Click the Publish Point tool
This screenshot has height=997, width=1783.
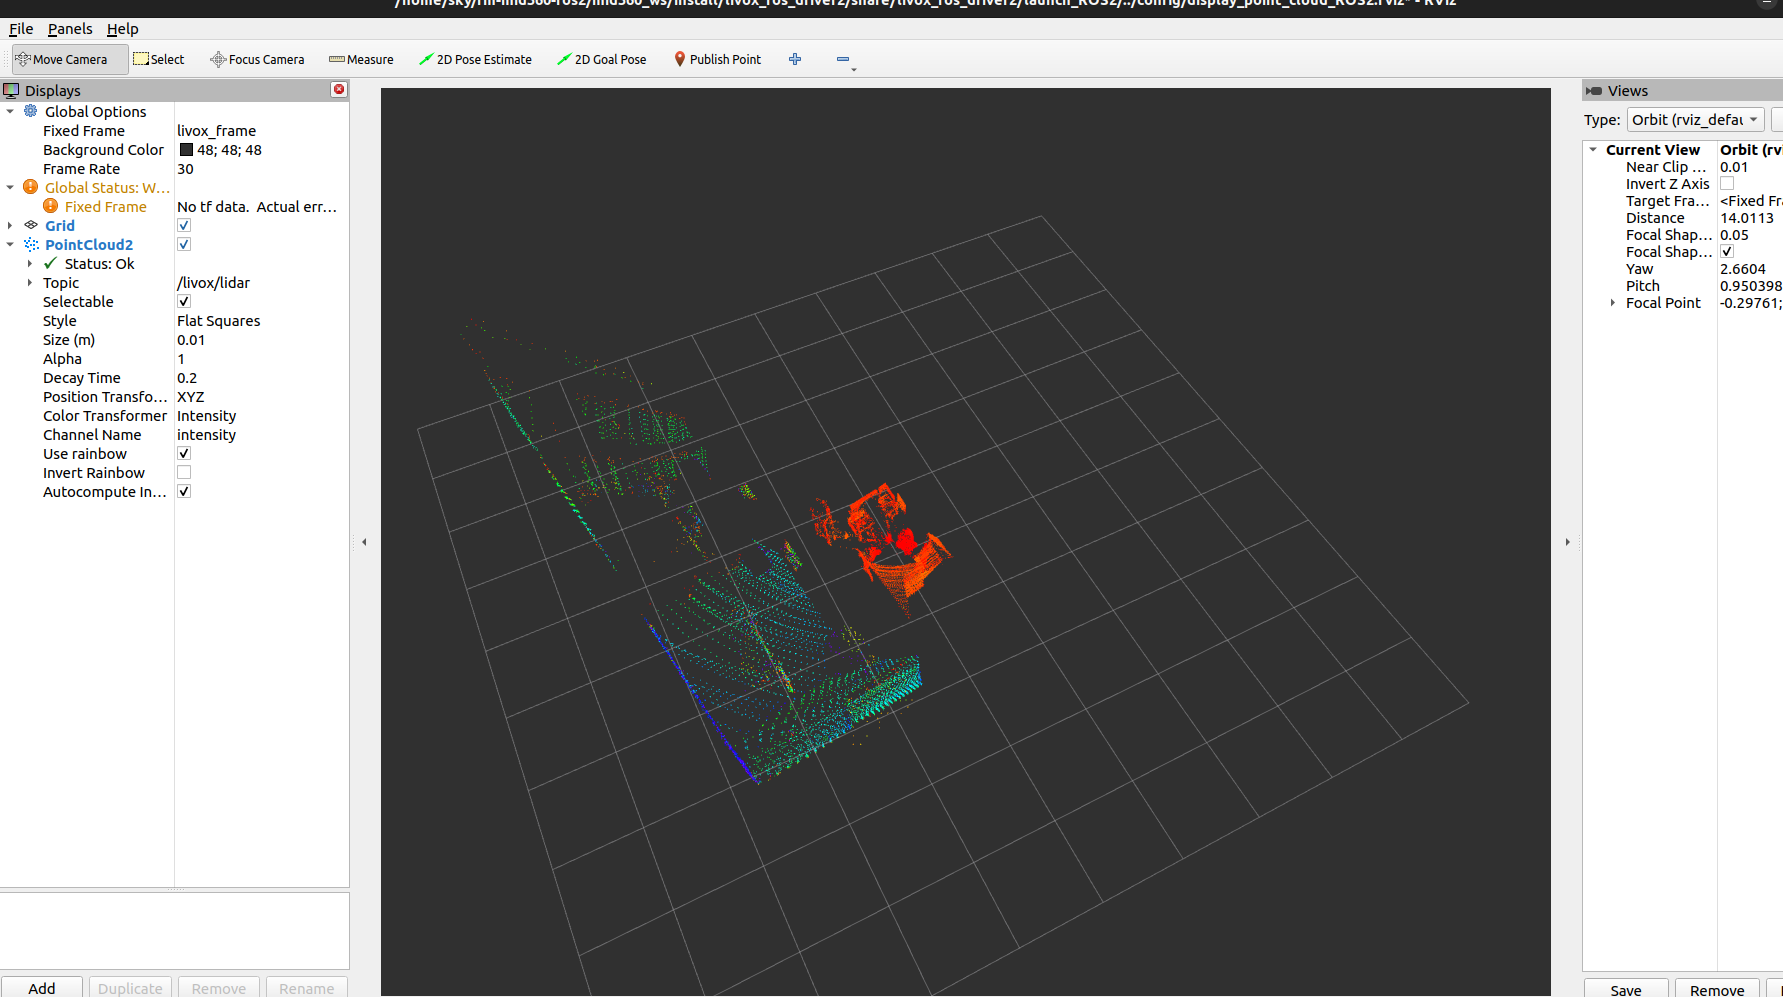(717, 60)
